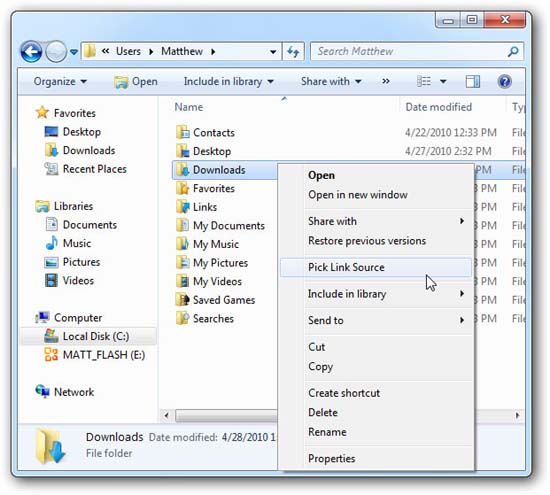
Task: Click the Open button in toolbar
Action: (x=136, y=82)
